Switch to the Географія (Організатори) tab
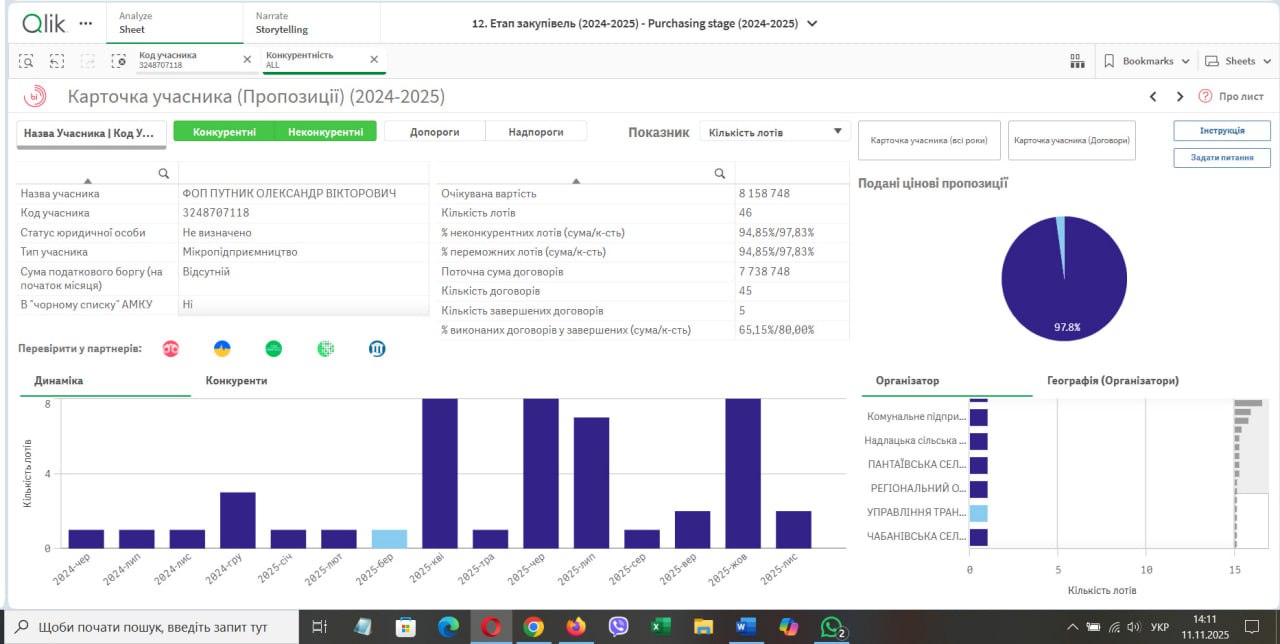This screenshot has height=644, width=1280. coord(1112,381)
